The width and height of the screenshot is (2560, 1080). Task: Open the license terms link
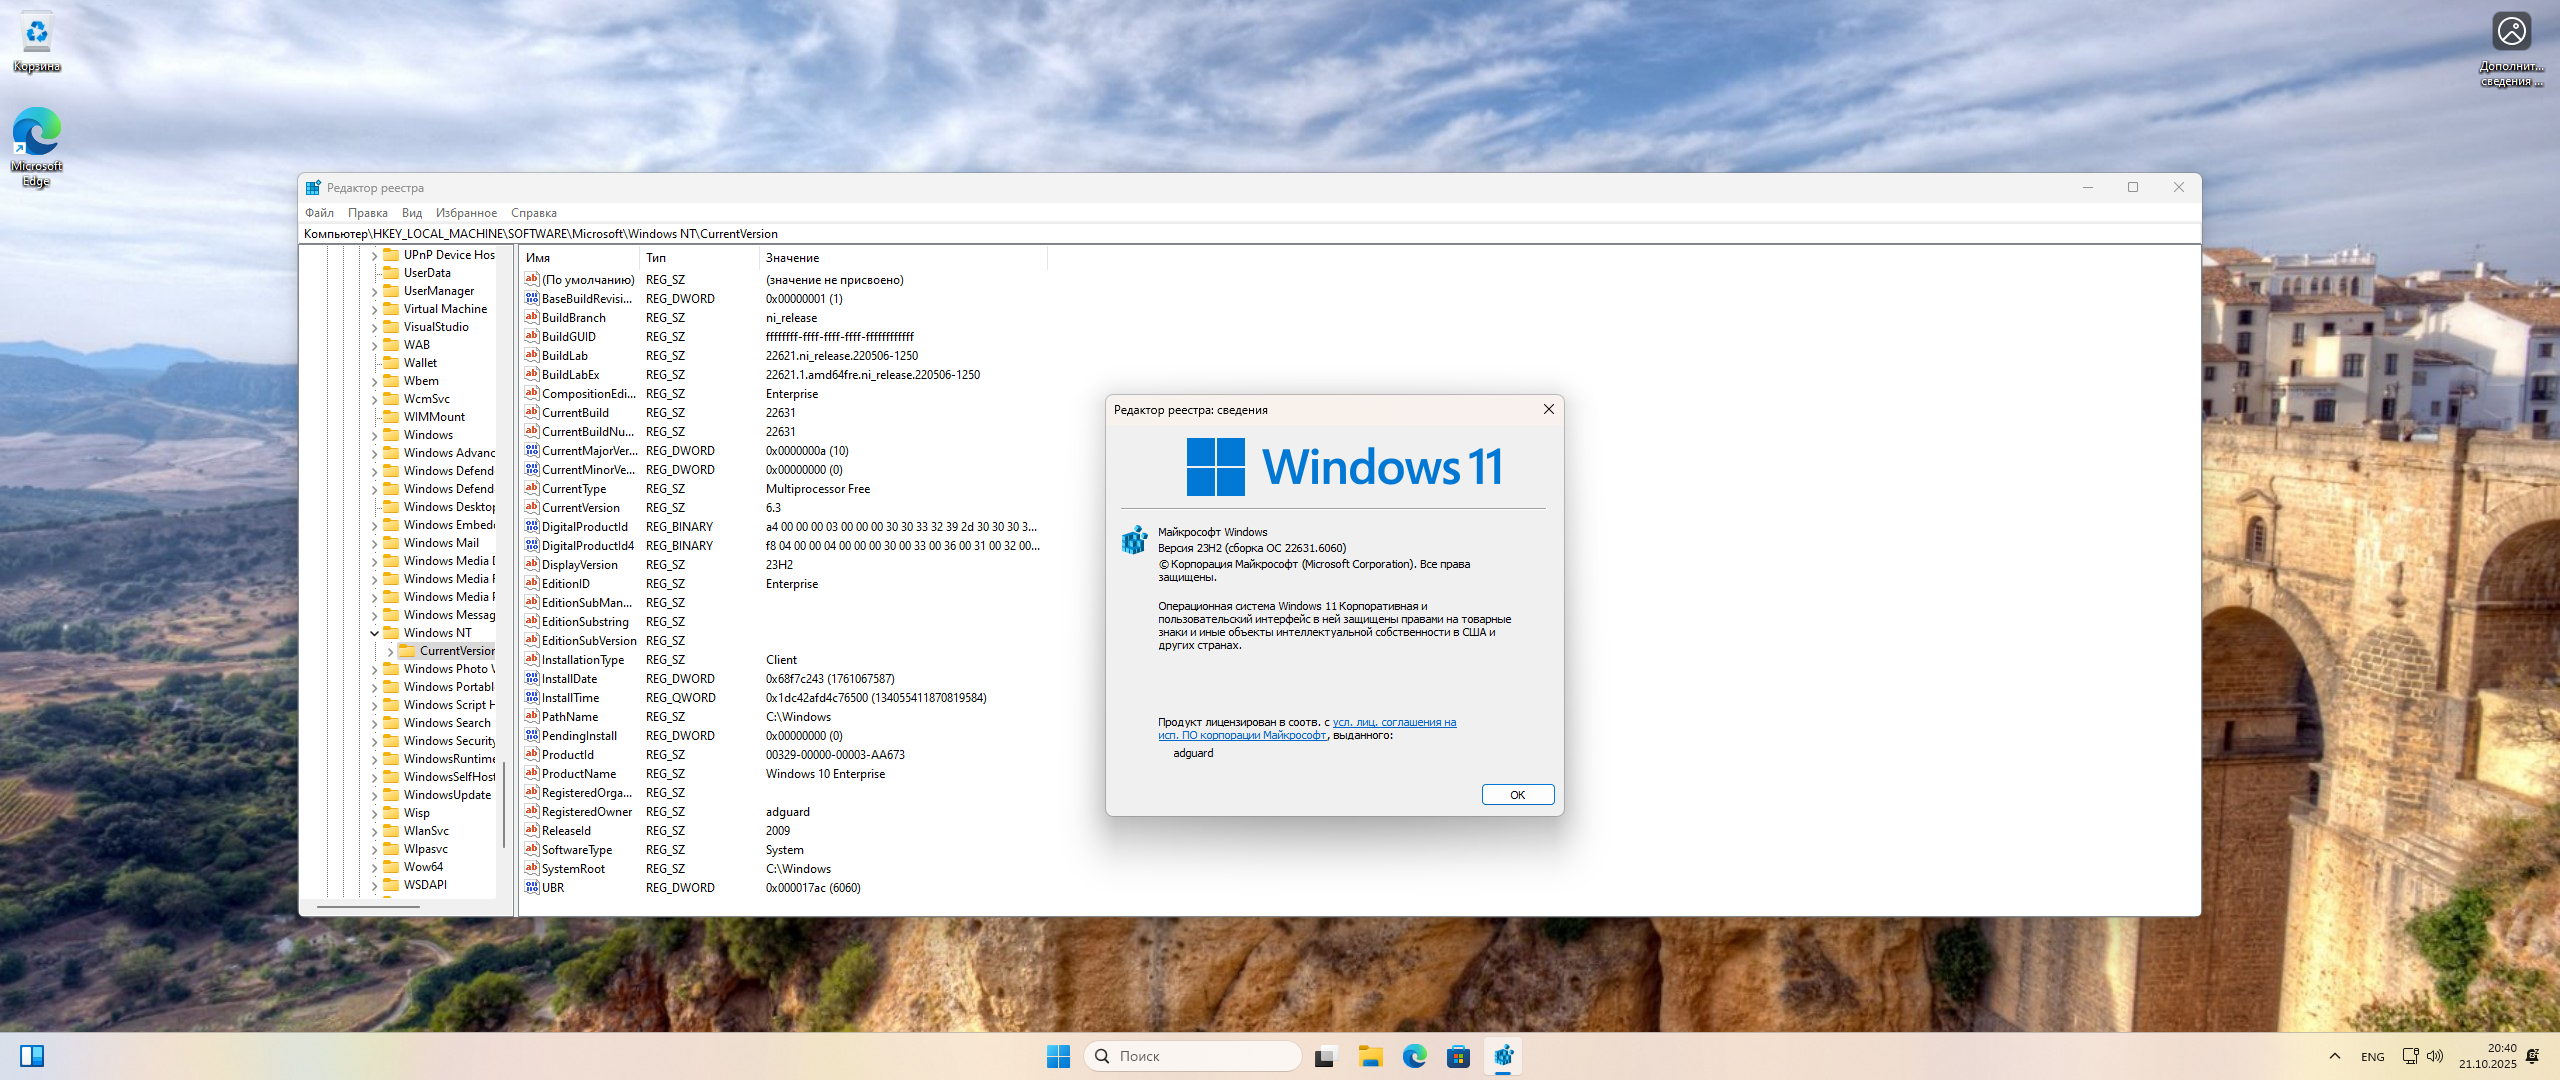pyautogui.click(x=1393, y=722)
